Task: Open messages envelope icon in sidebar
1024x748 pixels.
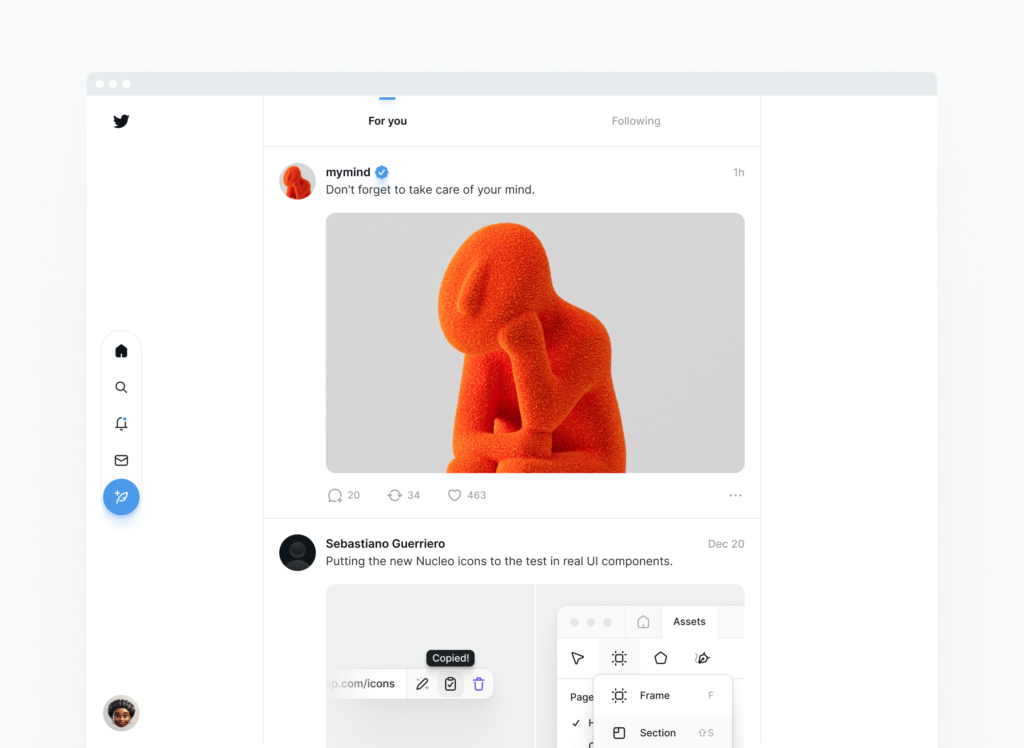Action: (121, 461)
